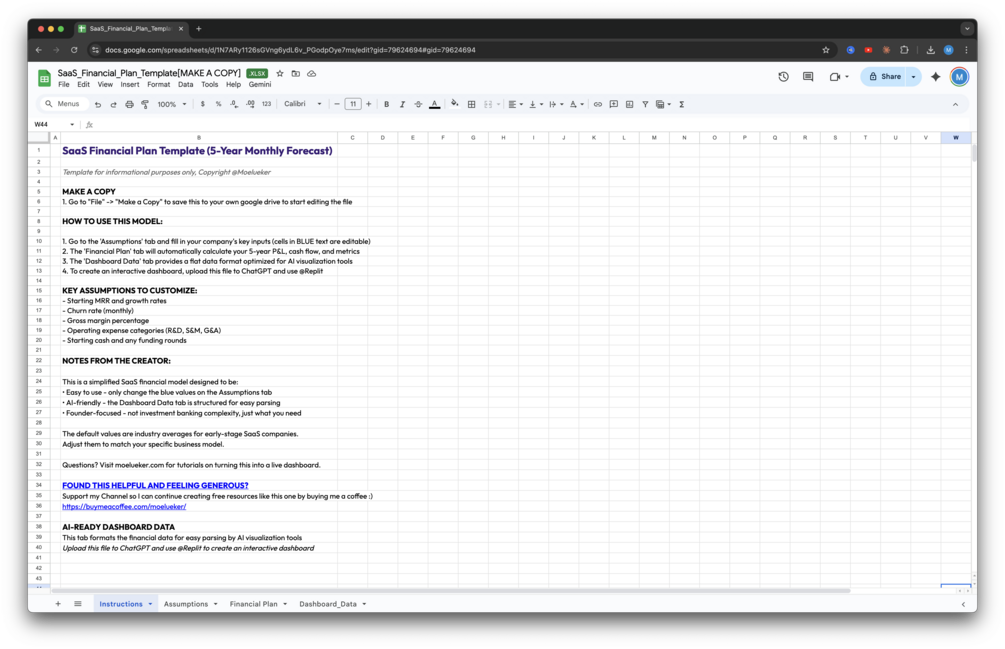Click 'FOUND THIS HELPFUL AND FEELING GENEROUS?' link
1005x649 pixels.
point(155,486)
